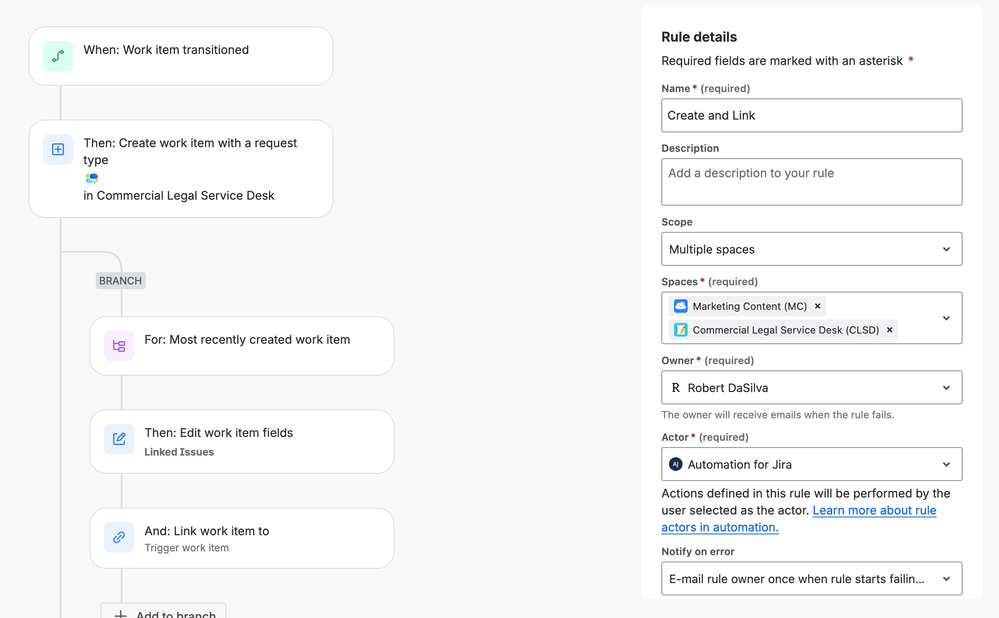Click the rule Name input field

[x=811, y=116]
